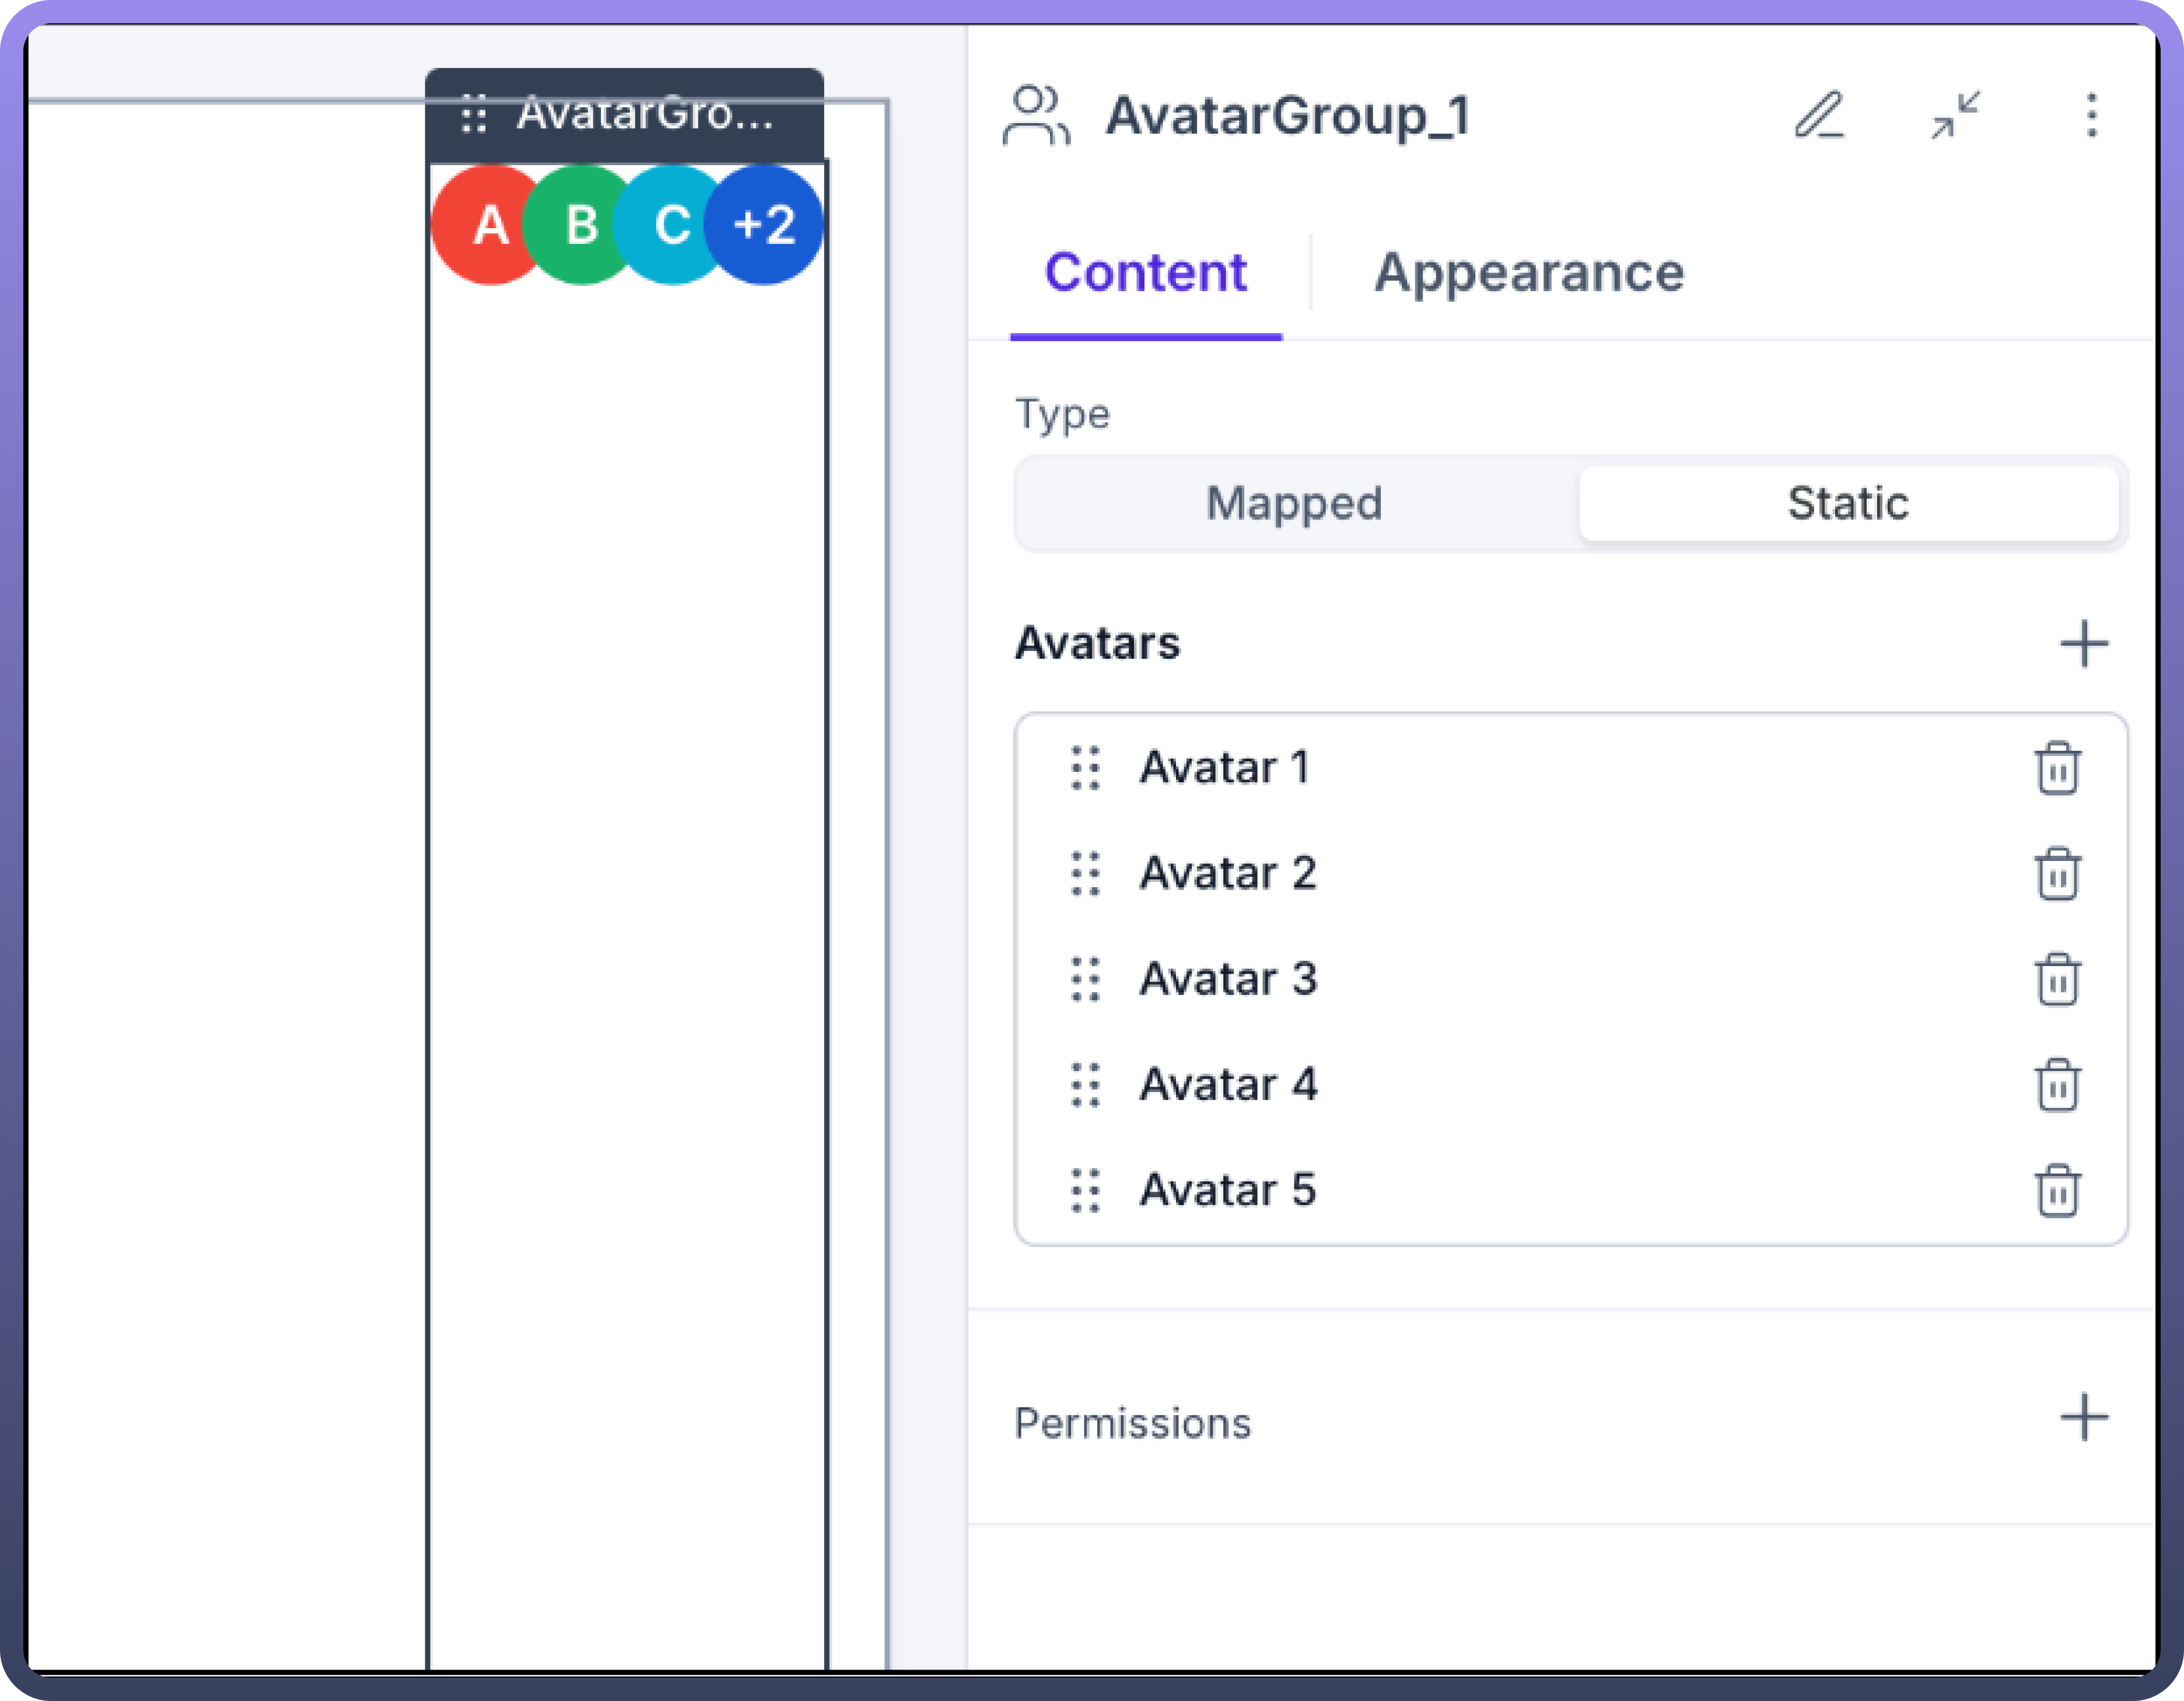
Task: Open the three-dot more options menu
Action: pyautogui.click(x=2091, y=115)
